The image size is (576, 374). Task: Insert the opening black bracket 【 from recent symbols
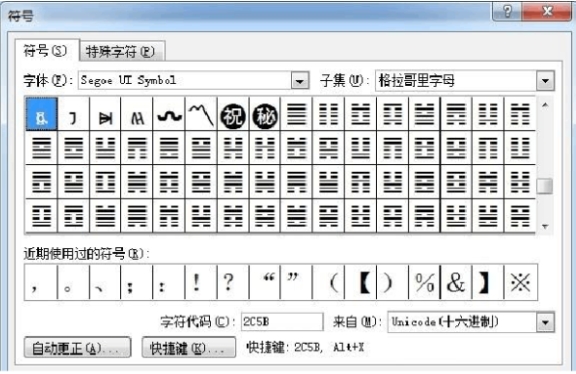click(x=360, y=282)
